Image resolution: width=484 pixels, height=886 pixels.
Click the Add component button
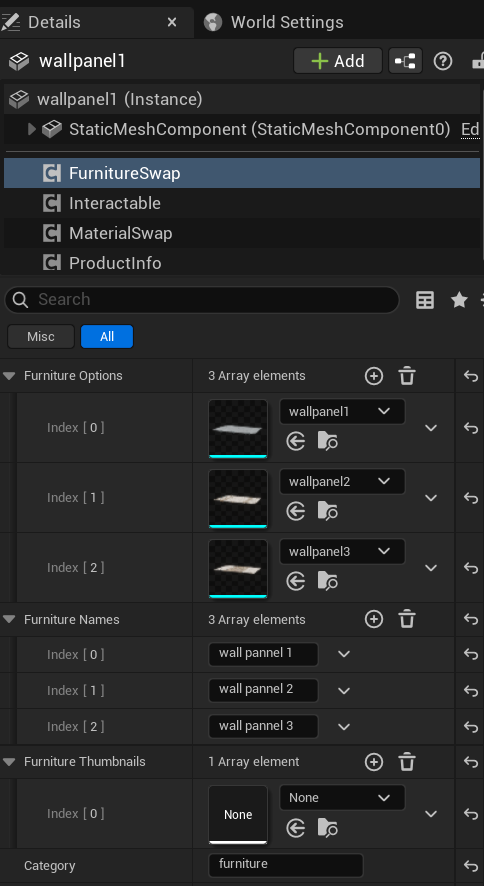(x=338, y=61)
